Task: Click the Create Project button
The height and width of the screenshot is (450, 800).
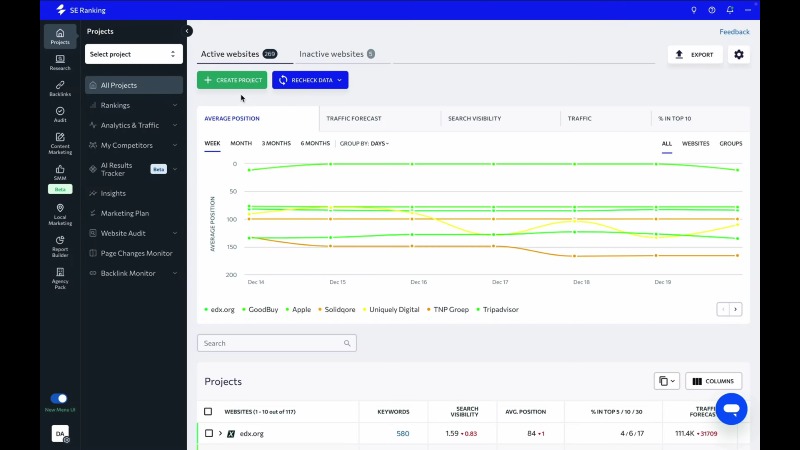Action: tap(232, 80)
